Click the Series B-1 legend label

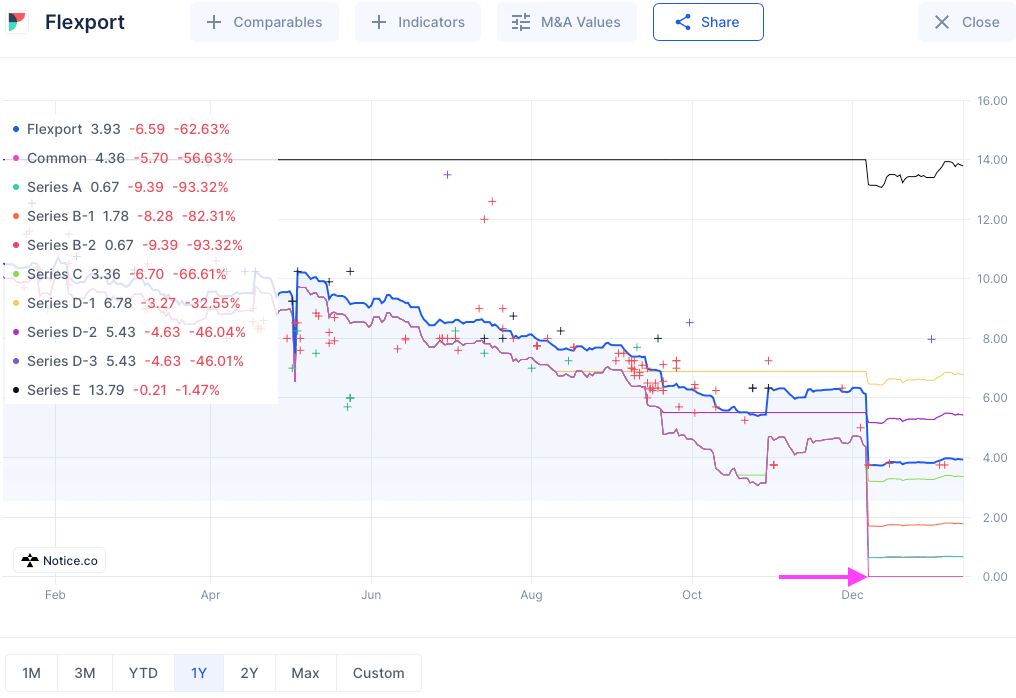pyautogui.click(x=60, y=216)
